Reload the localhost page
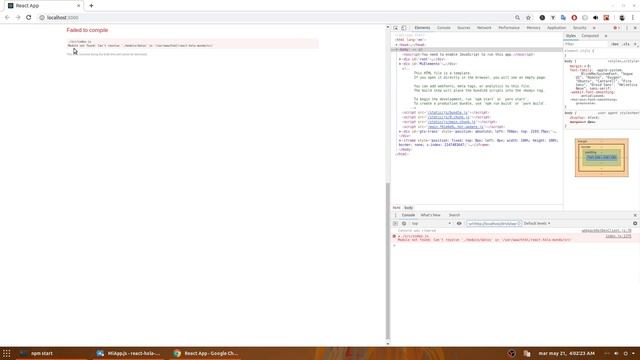Screen dimensions: 640x360 [29, 18]
